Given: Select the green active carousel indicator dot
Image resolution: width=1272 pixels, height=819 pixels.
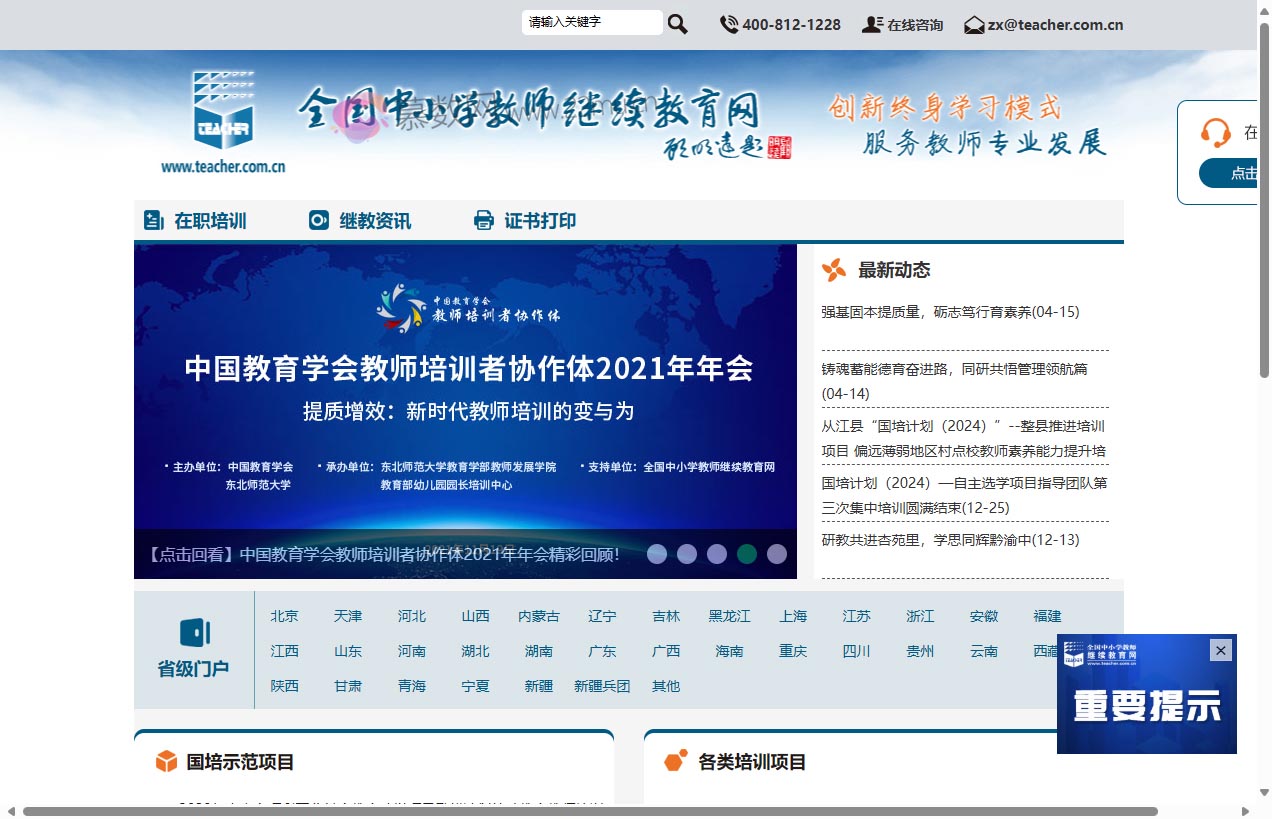Looking at the screenshot, I should tap(747, 553).
